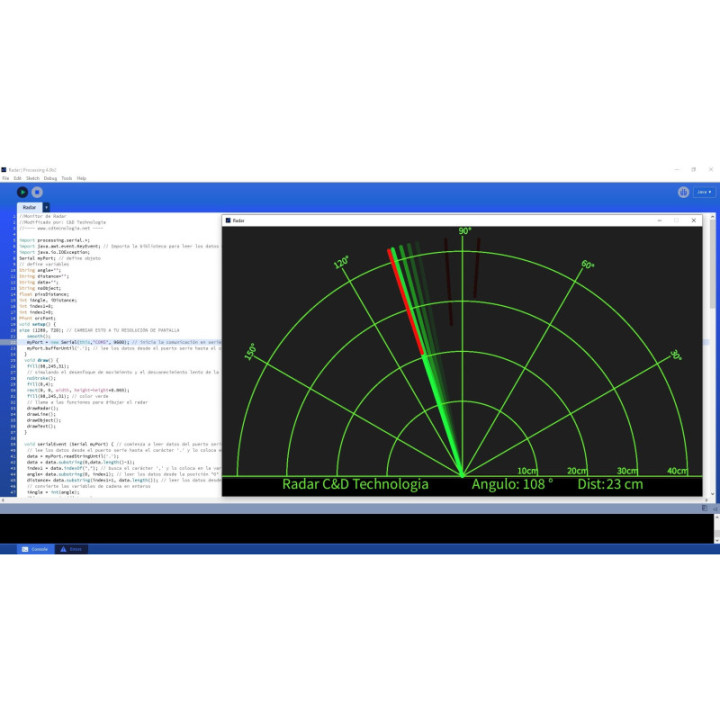The image size is (720, 720).
Task: Click the 'import processing.serial.*;' line
Action: tap(54, 240)
